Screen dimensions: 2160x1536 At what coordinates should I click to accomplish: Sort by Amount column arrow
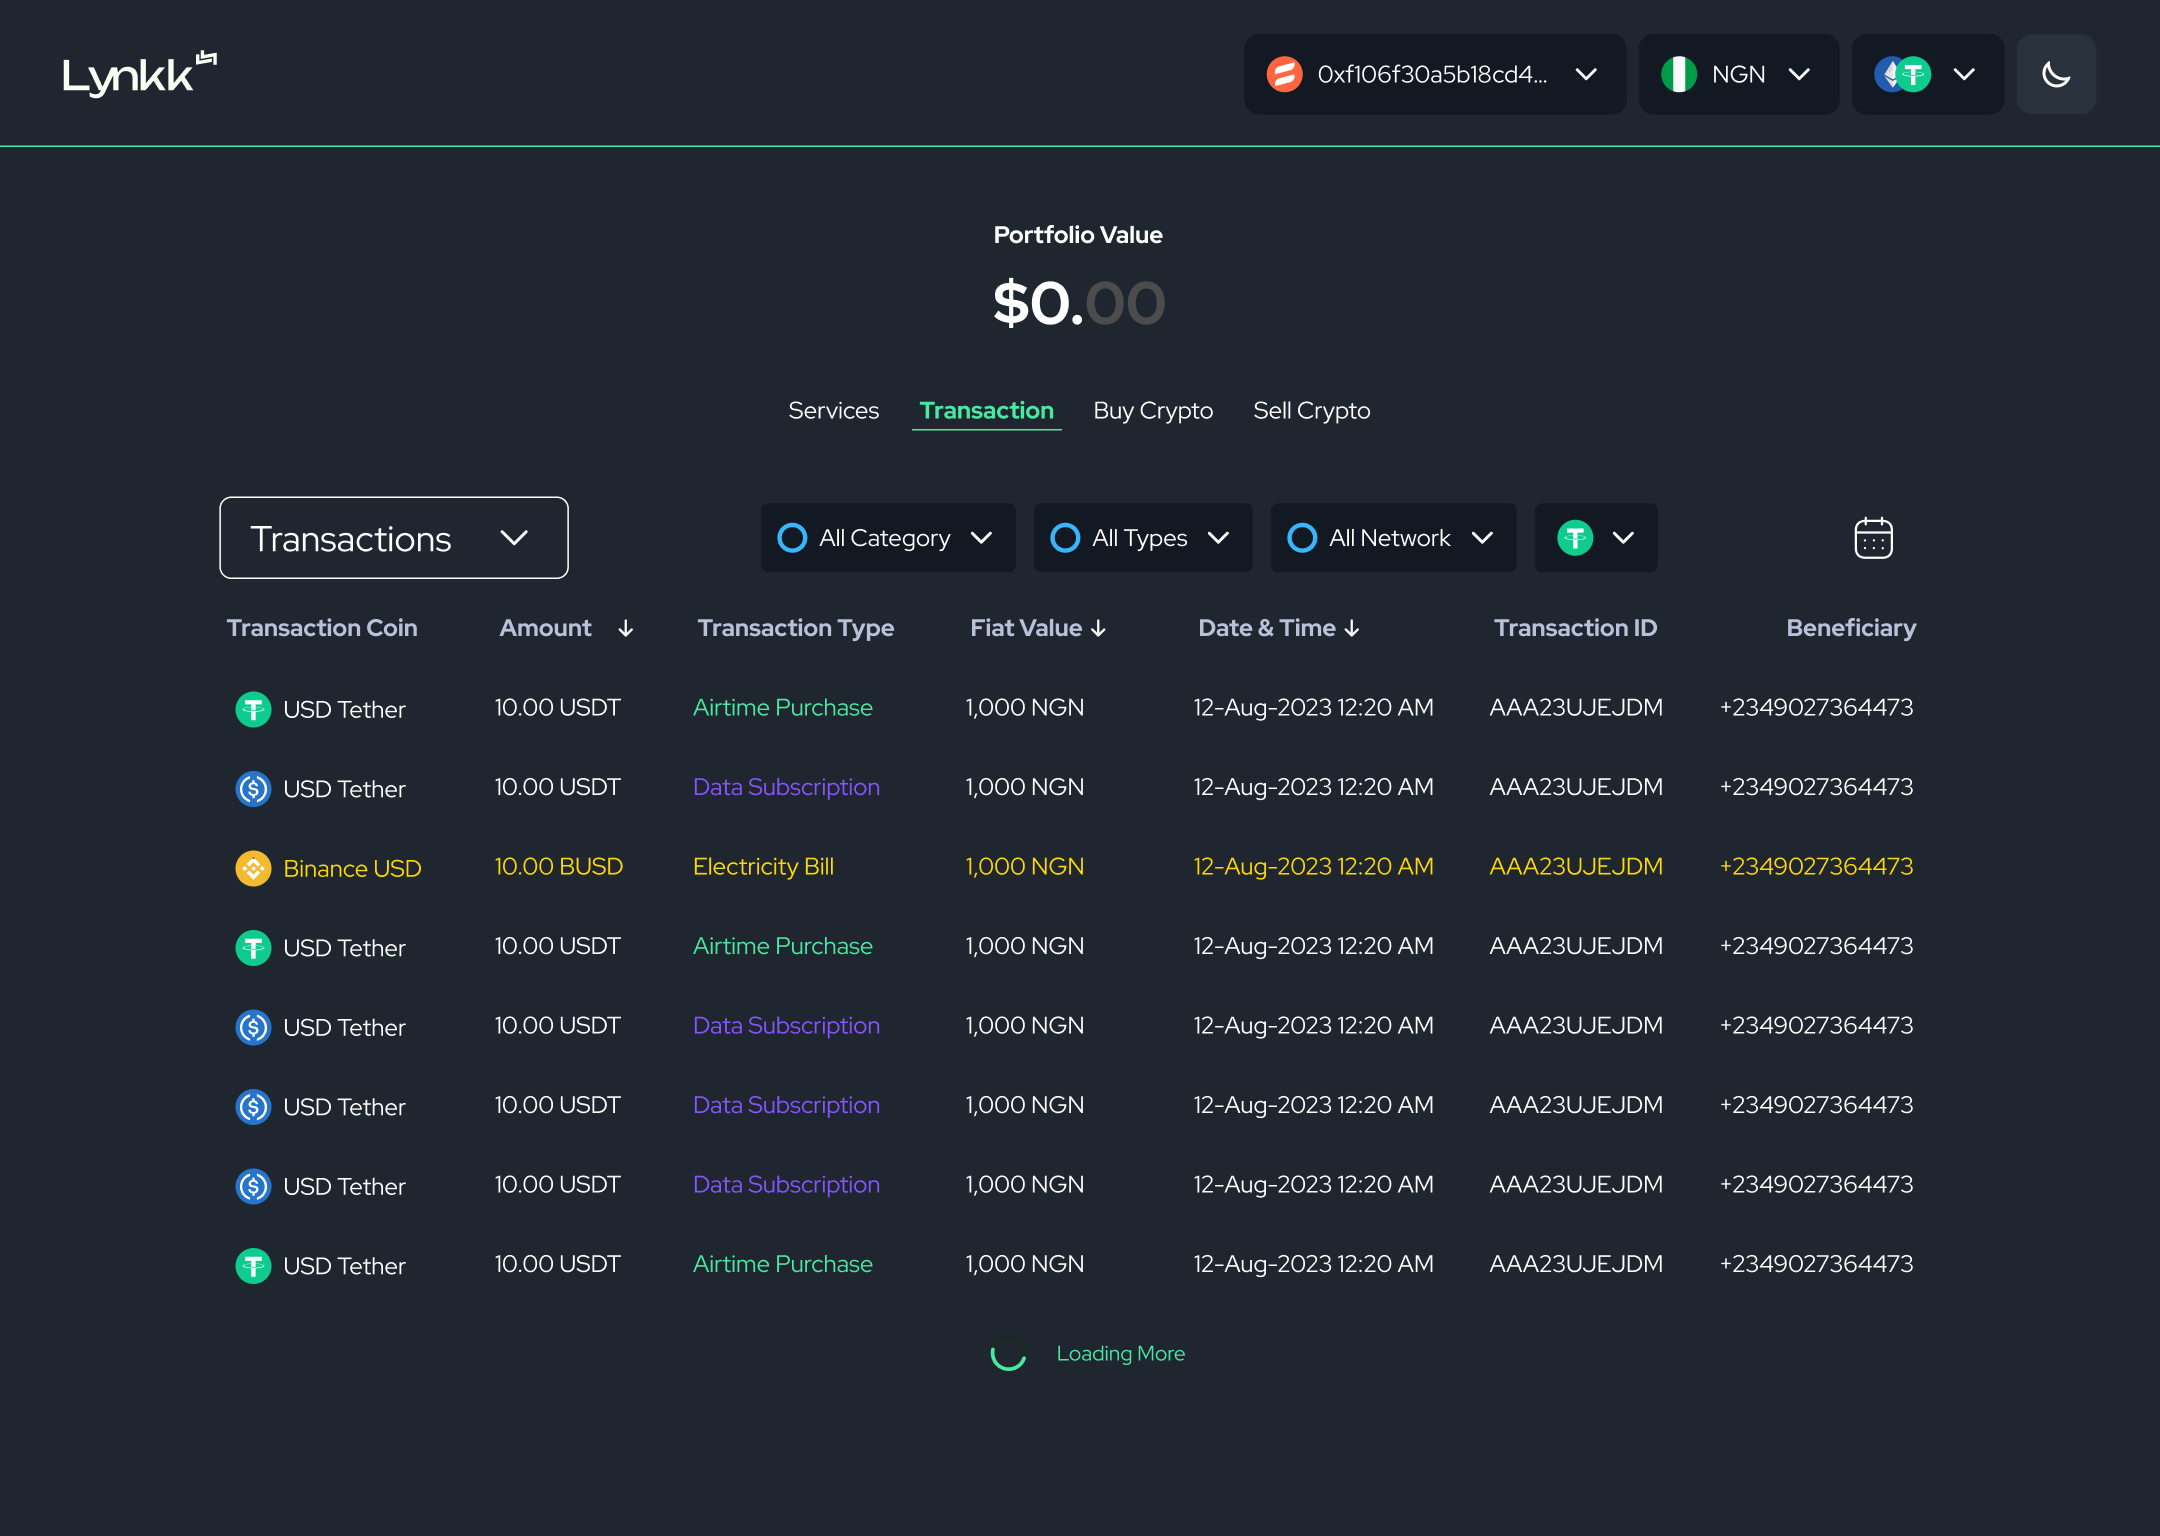click(x=626, y=628)
